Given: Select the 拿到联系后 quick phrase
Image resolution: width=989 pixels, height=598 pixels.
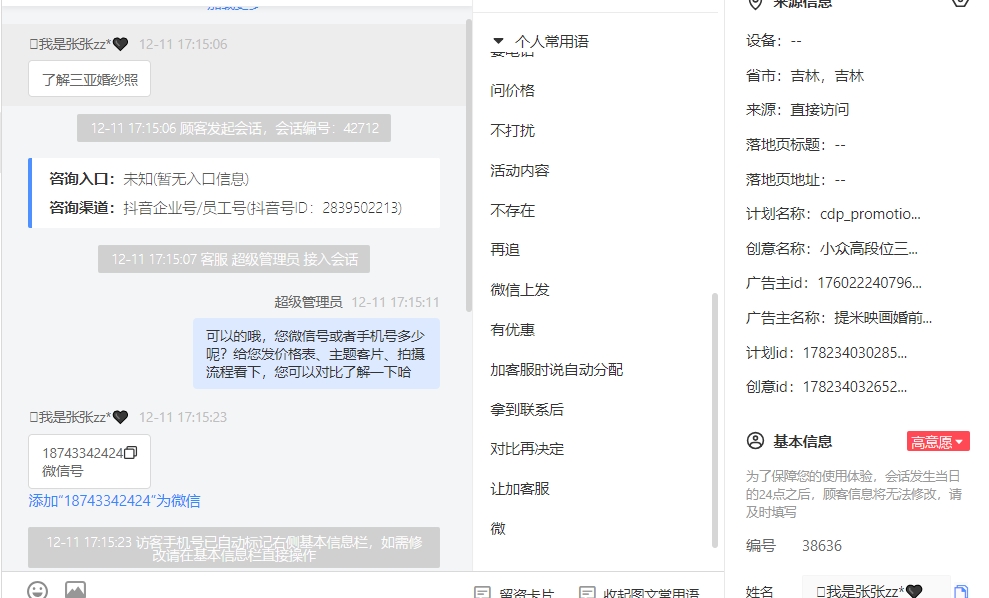Looking at the screenshot, I should 527,409.
